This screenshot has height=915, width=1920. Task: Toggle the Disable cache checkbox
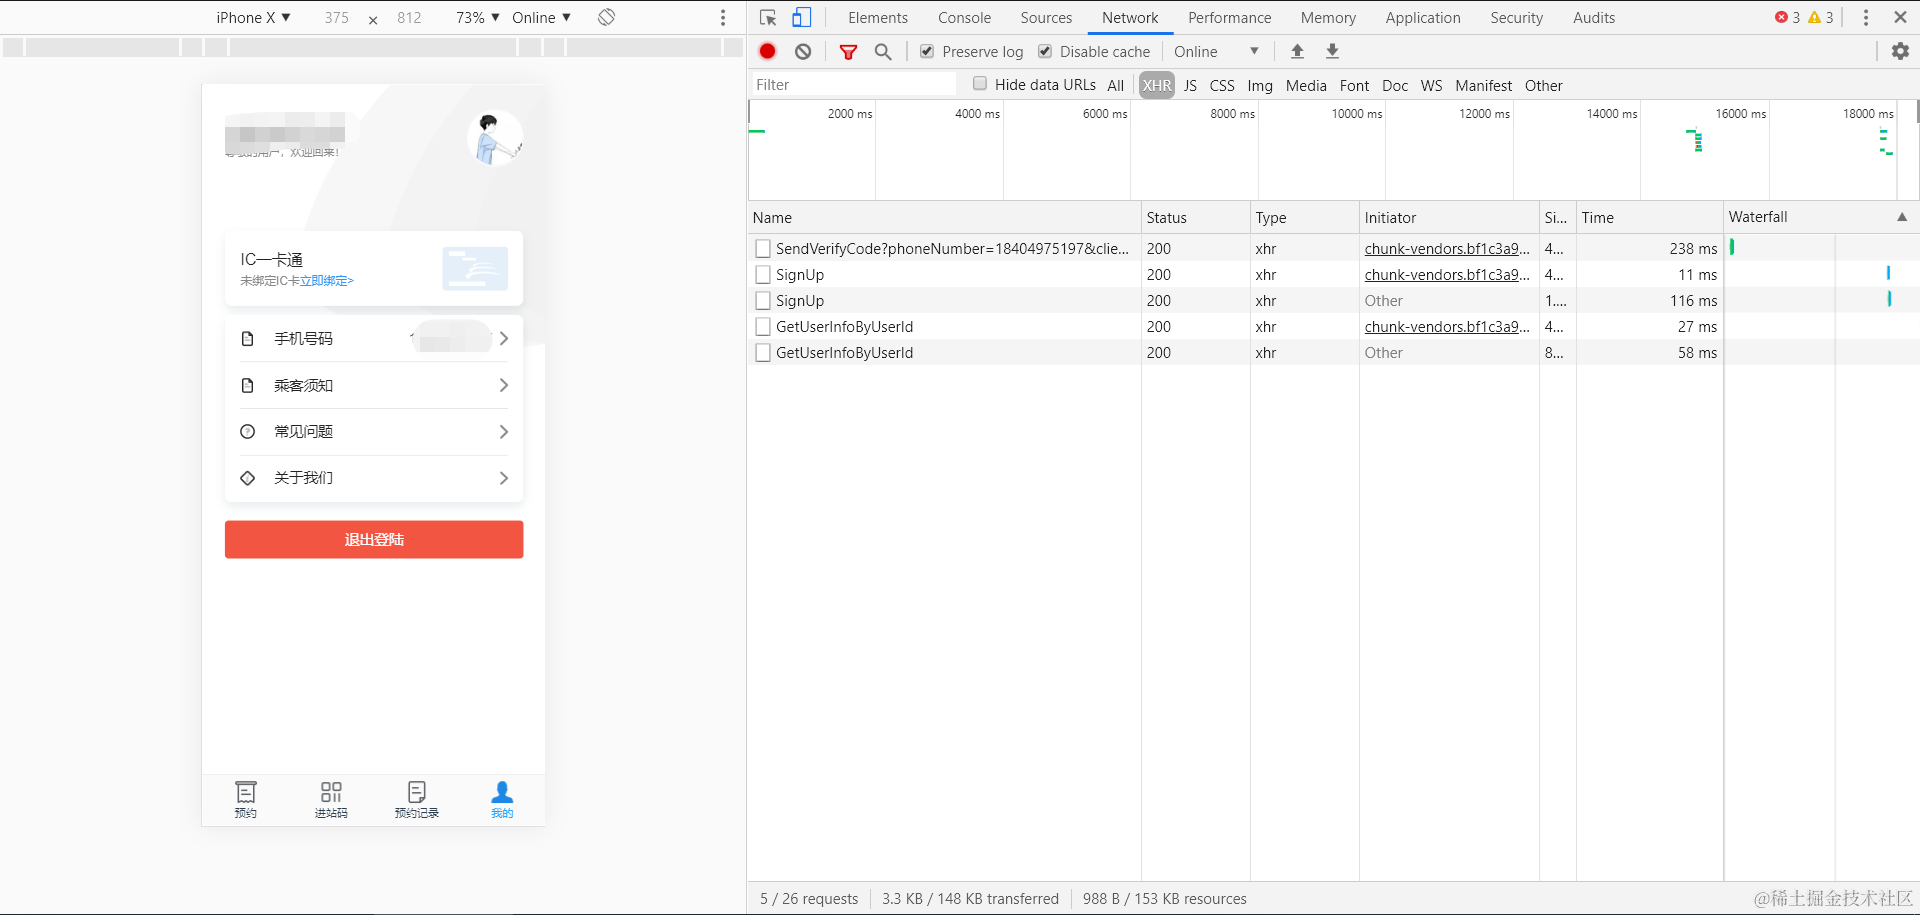click(x=1045, y=51)
